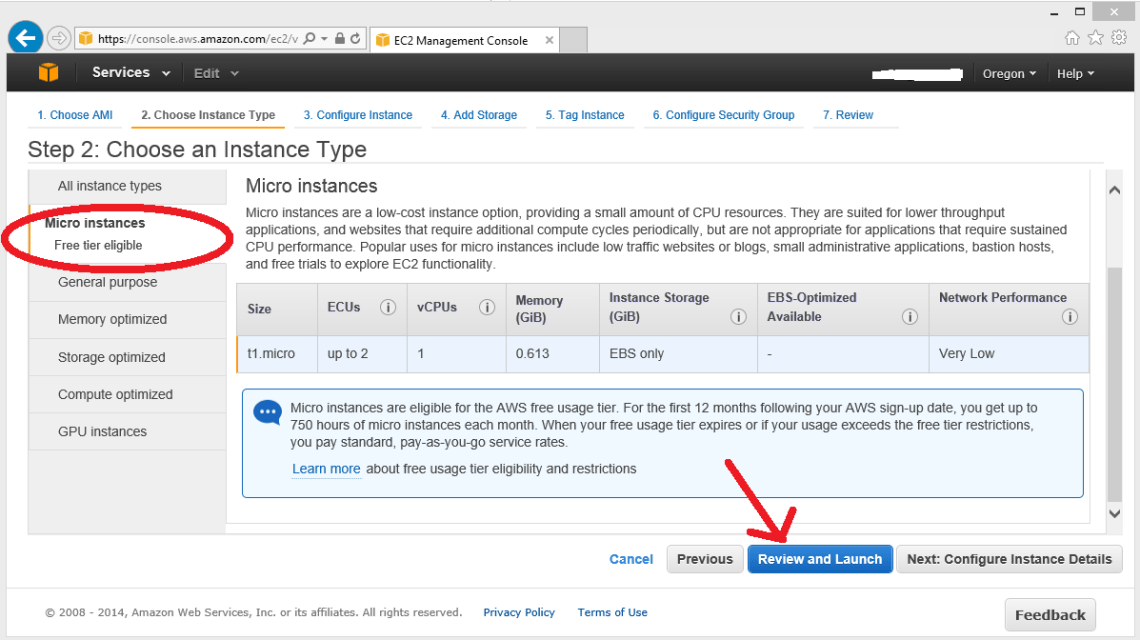Click the padlock security icon in address bar
The height and width of the screenshot is (640, 1140).
tap(340, 39)
